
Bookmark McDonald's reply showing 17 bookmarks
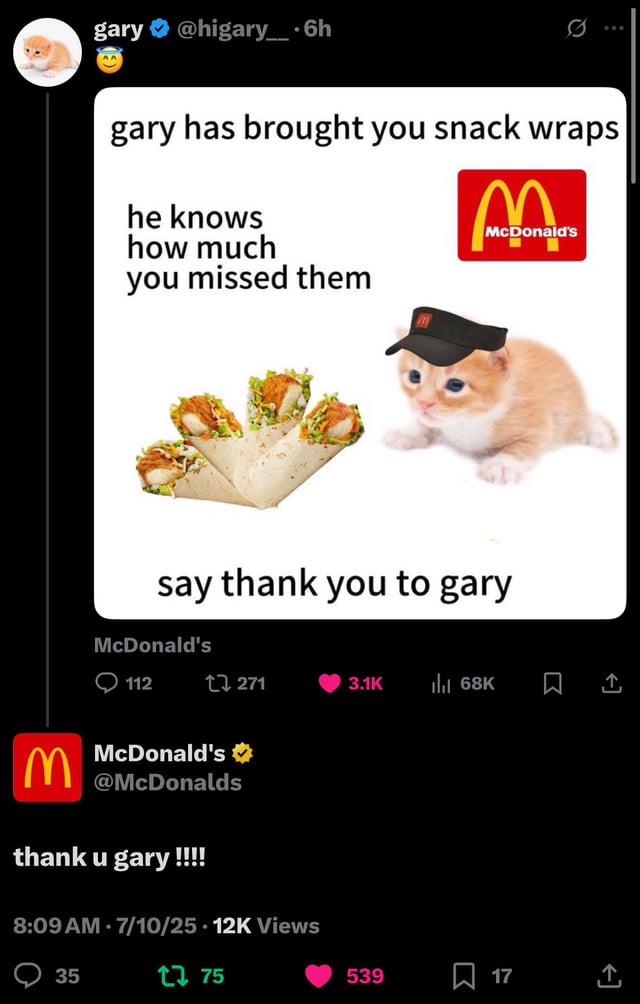tap(483, 975)
